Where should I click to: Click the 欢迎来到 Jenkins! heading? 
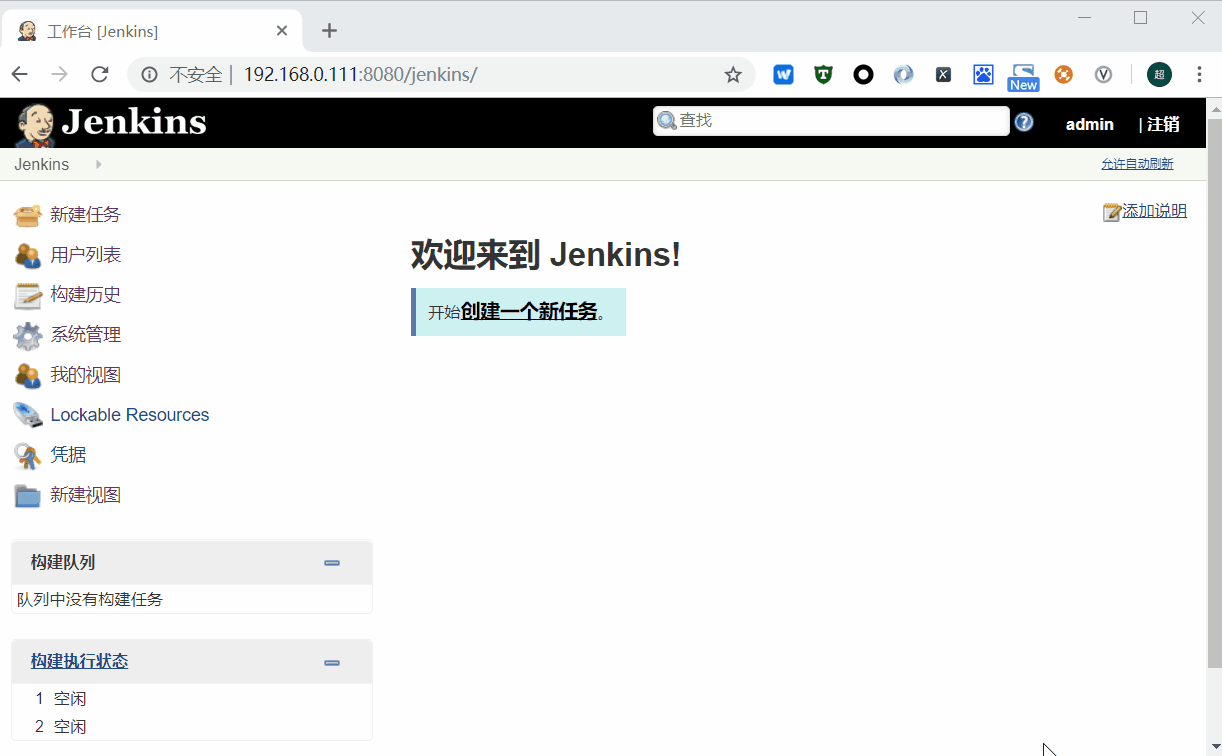546,255
